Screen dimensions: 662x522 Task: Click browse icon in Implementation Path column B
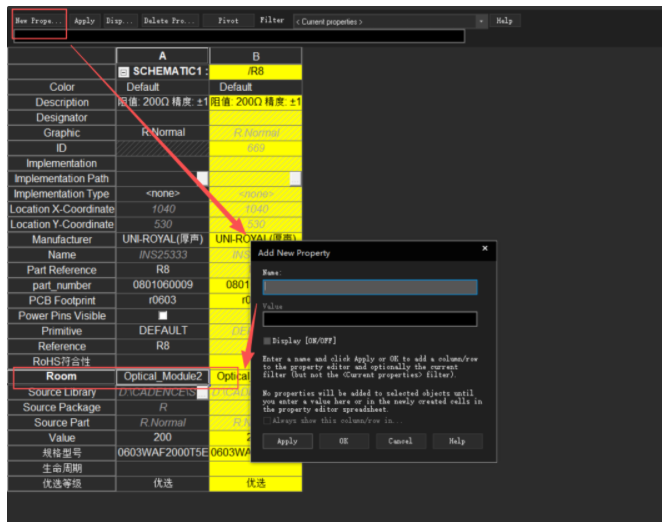point(295,178)
